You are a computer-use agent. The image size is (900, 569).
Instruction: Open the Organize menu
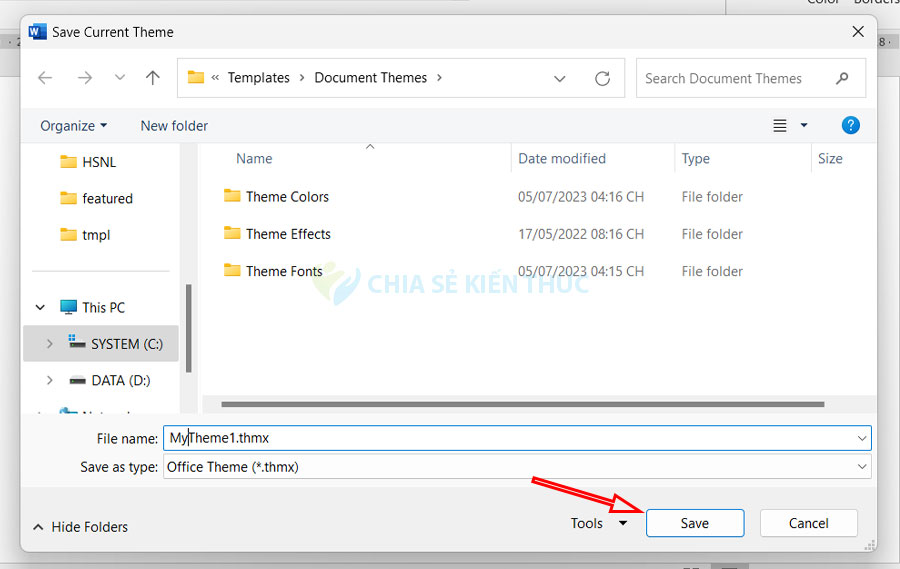tap(73, 126)
